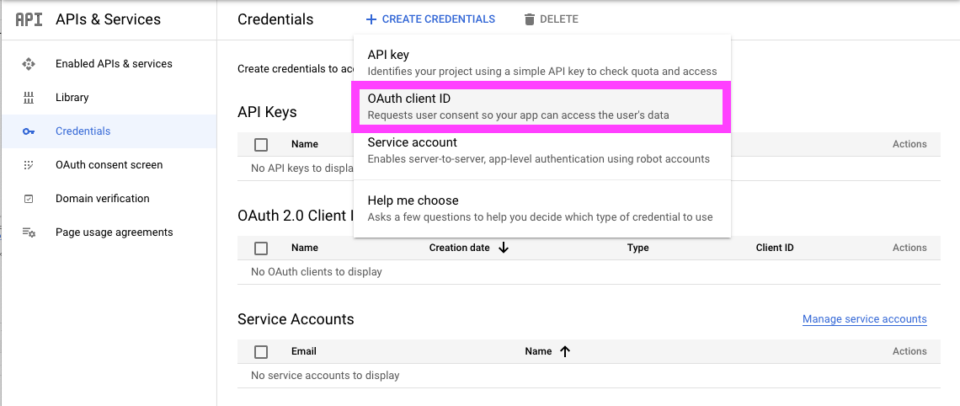
Task: Sort service accounts by Name arrow
Action: (x=565, y=351)
